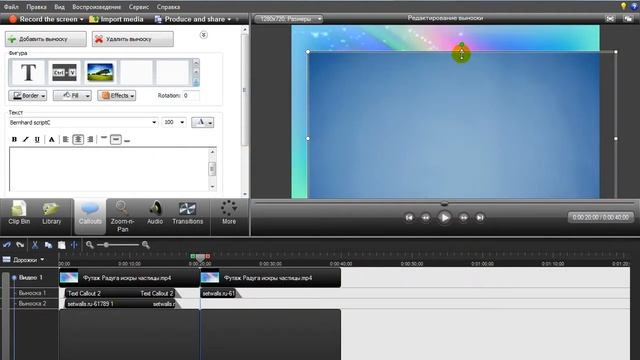The width and height of the screenshot is (640, 360).
Task: Click the full screen preview icon
Action: pos(610,19)
